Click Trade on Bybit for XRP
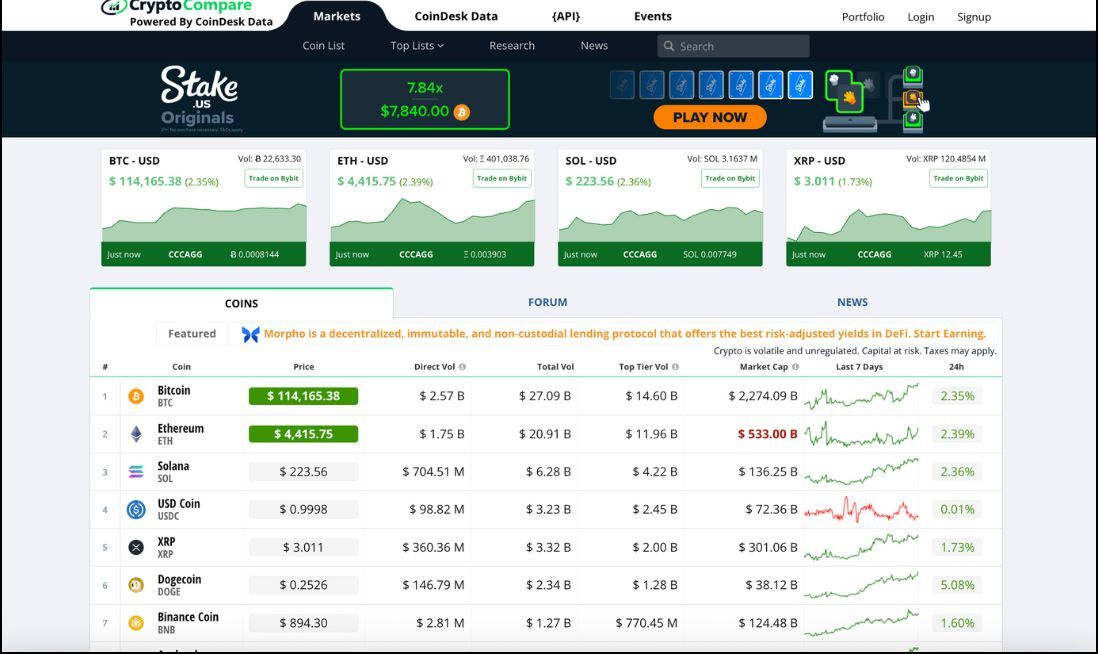The height and width of the screenshot is (654, 1098). (959, 179)
